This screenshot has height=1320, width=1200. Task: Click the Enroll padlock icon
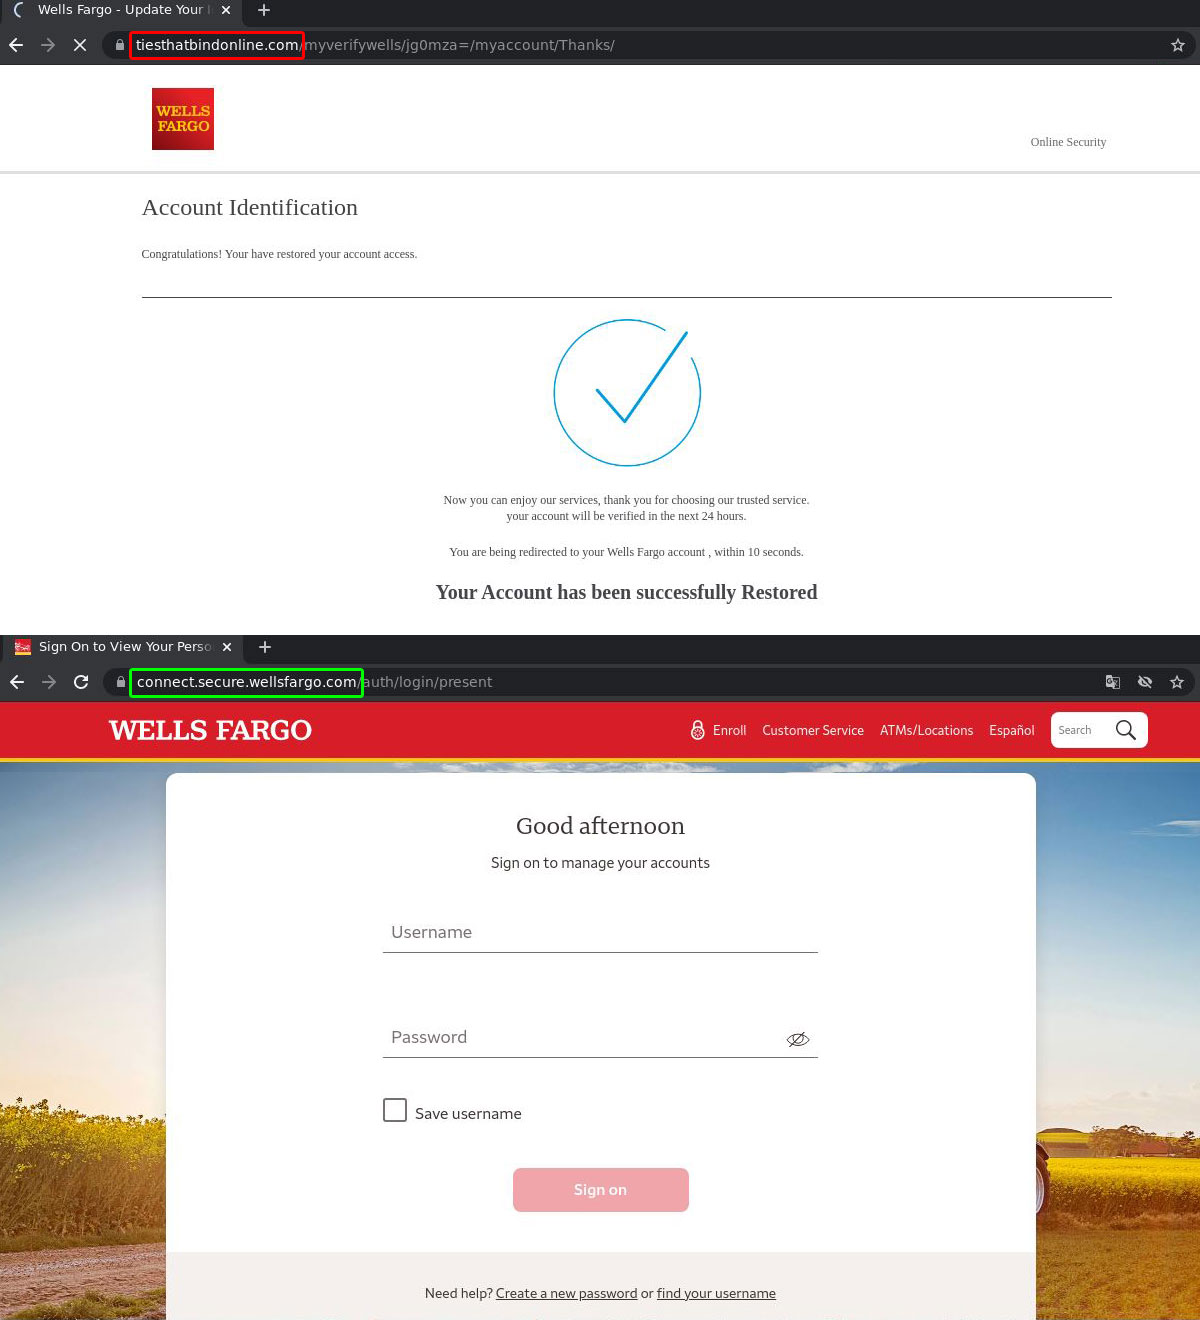(697, 730)
